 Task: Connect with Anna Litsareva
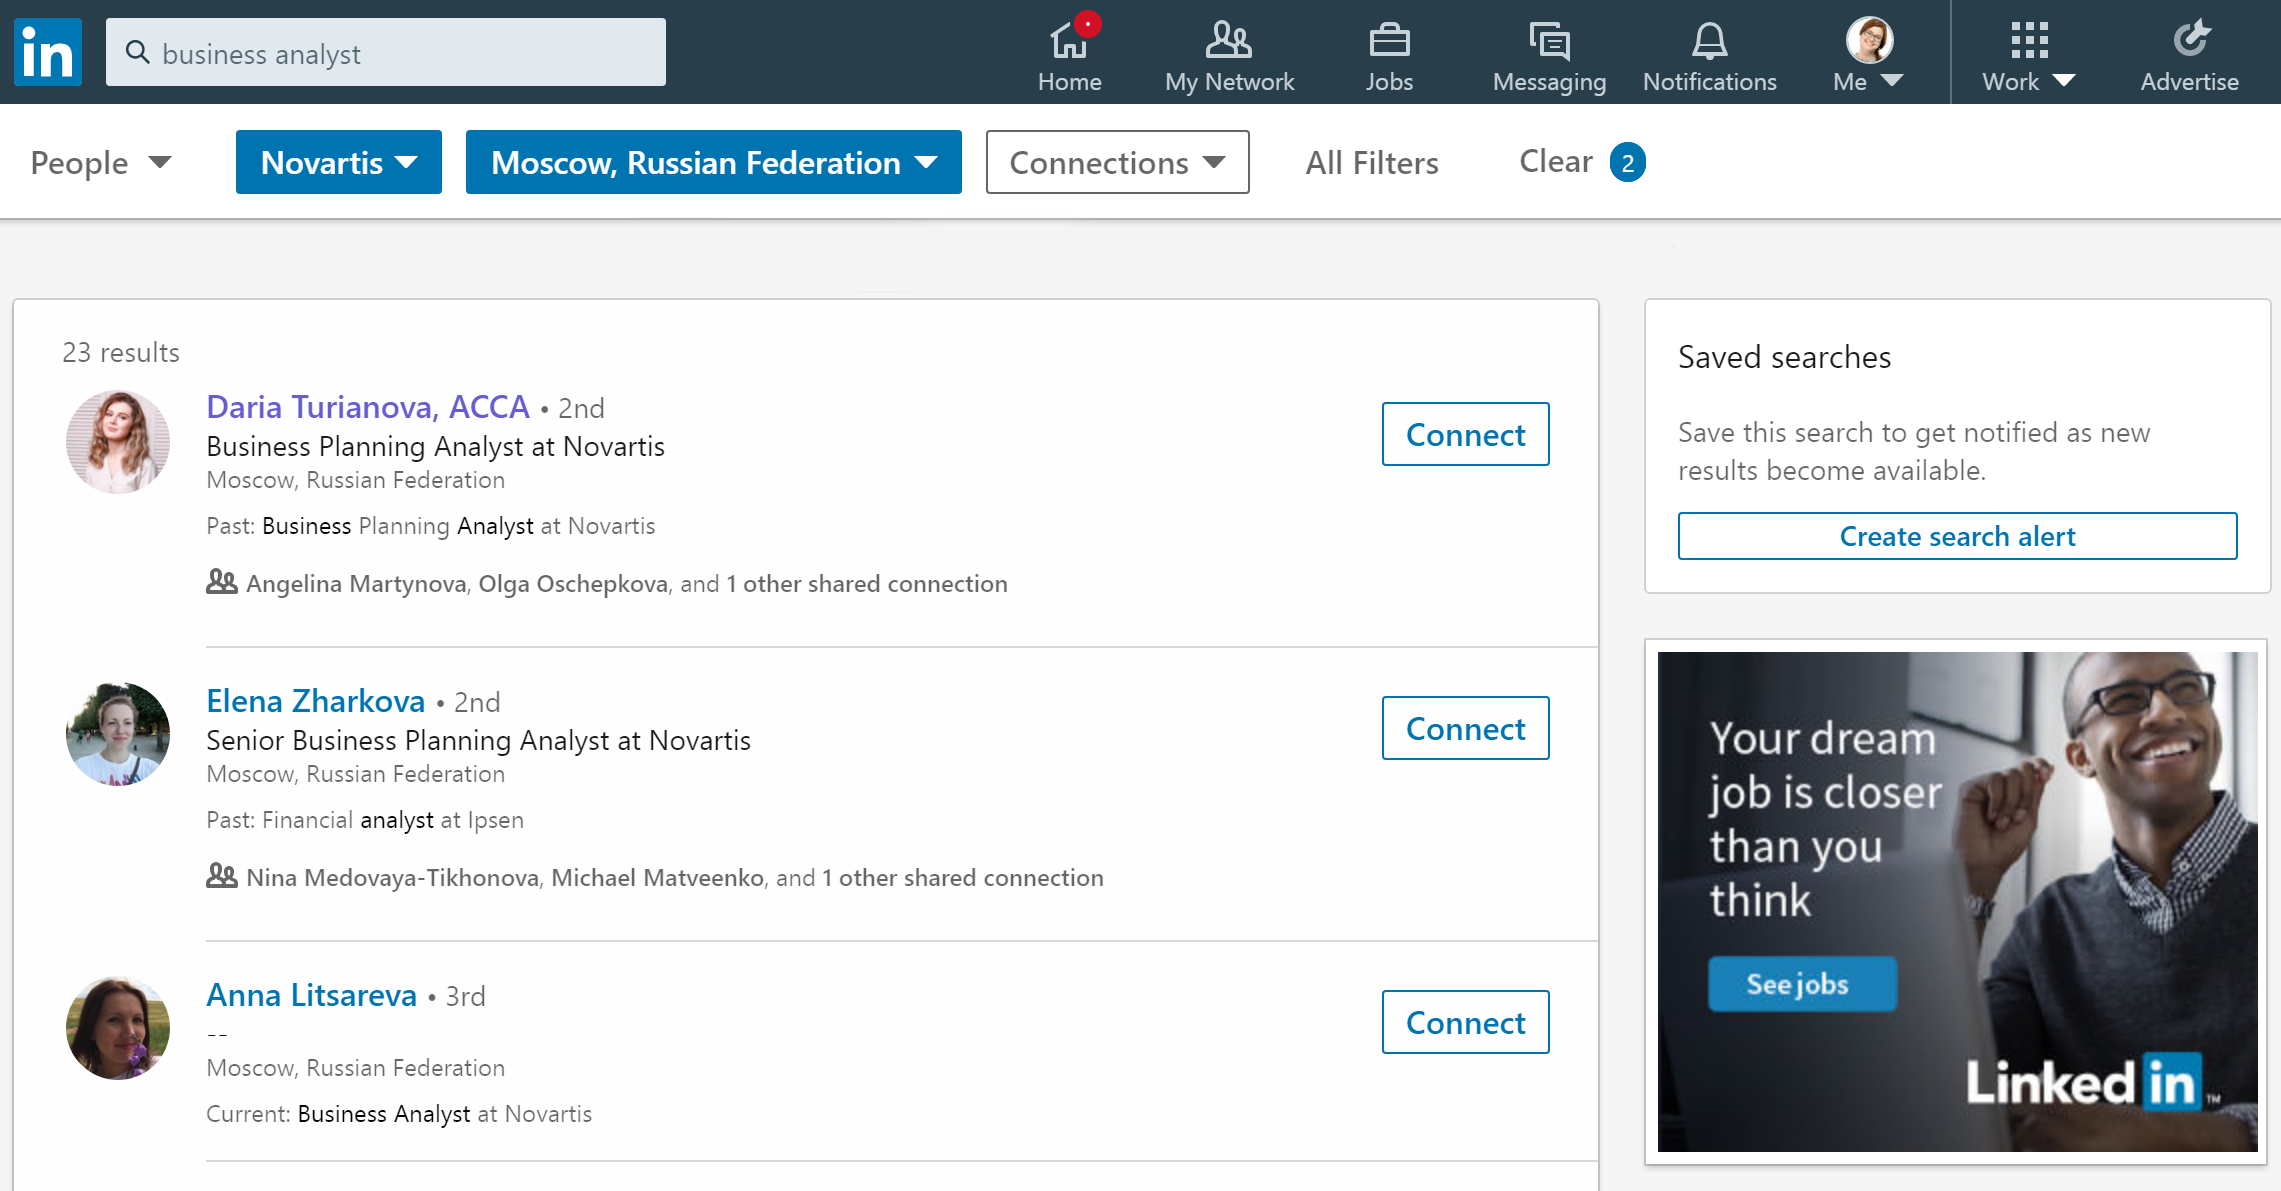[x=1466, y=1022]
